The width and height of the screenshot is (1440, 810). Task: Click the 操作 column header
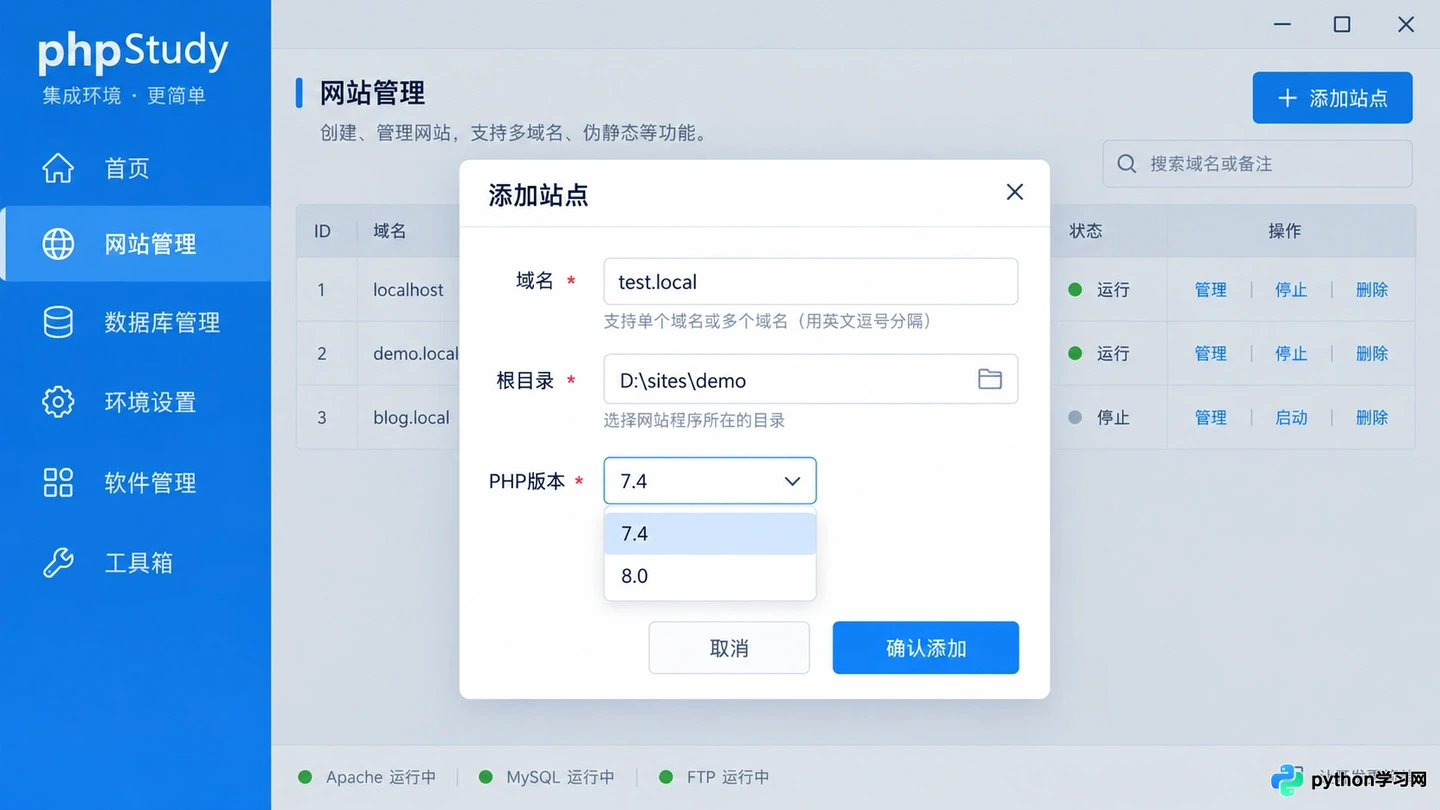(1285, 231)
